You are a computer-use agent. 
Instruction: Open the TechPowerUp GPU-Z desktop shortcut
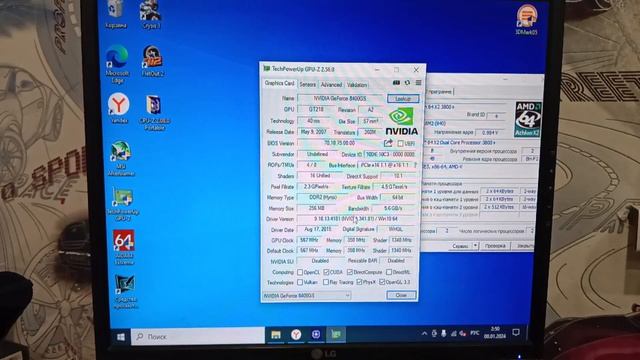pyautogui.click(x=122, y=204)
